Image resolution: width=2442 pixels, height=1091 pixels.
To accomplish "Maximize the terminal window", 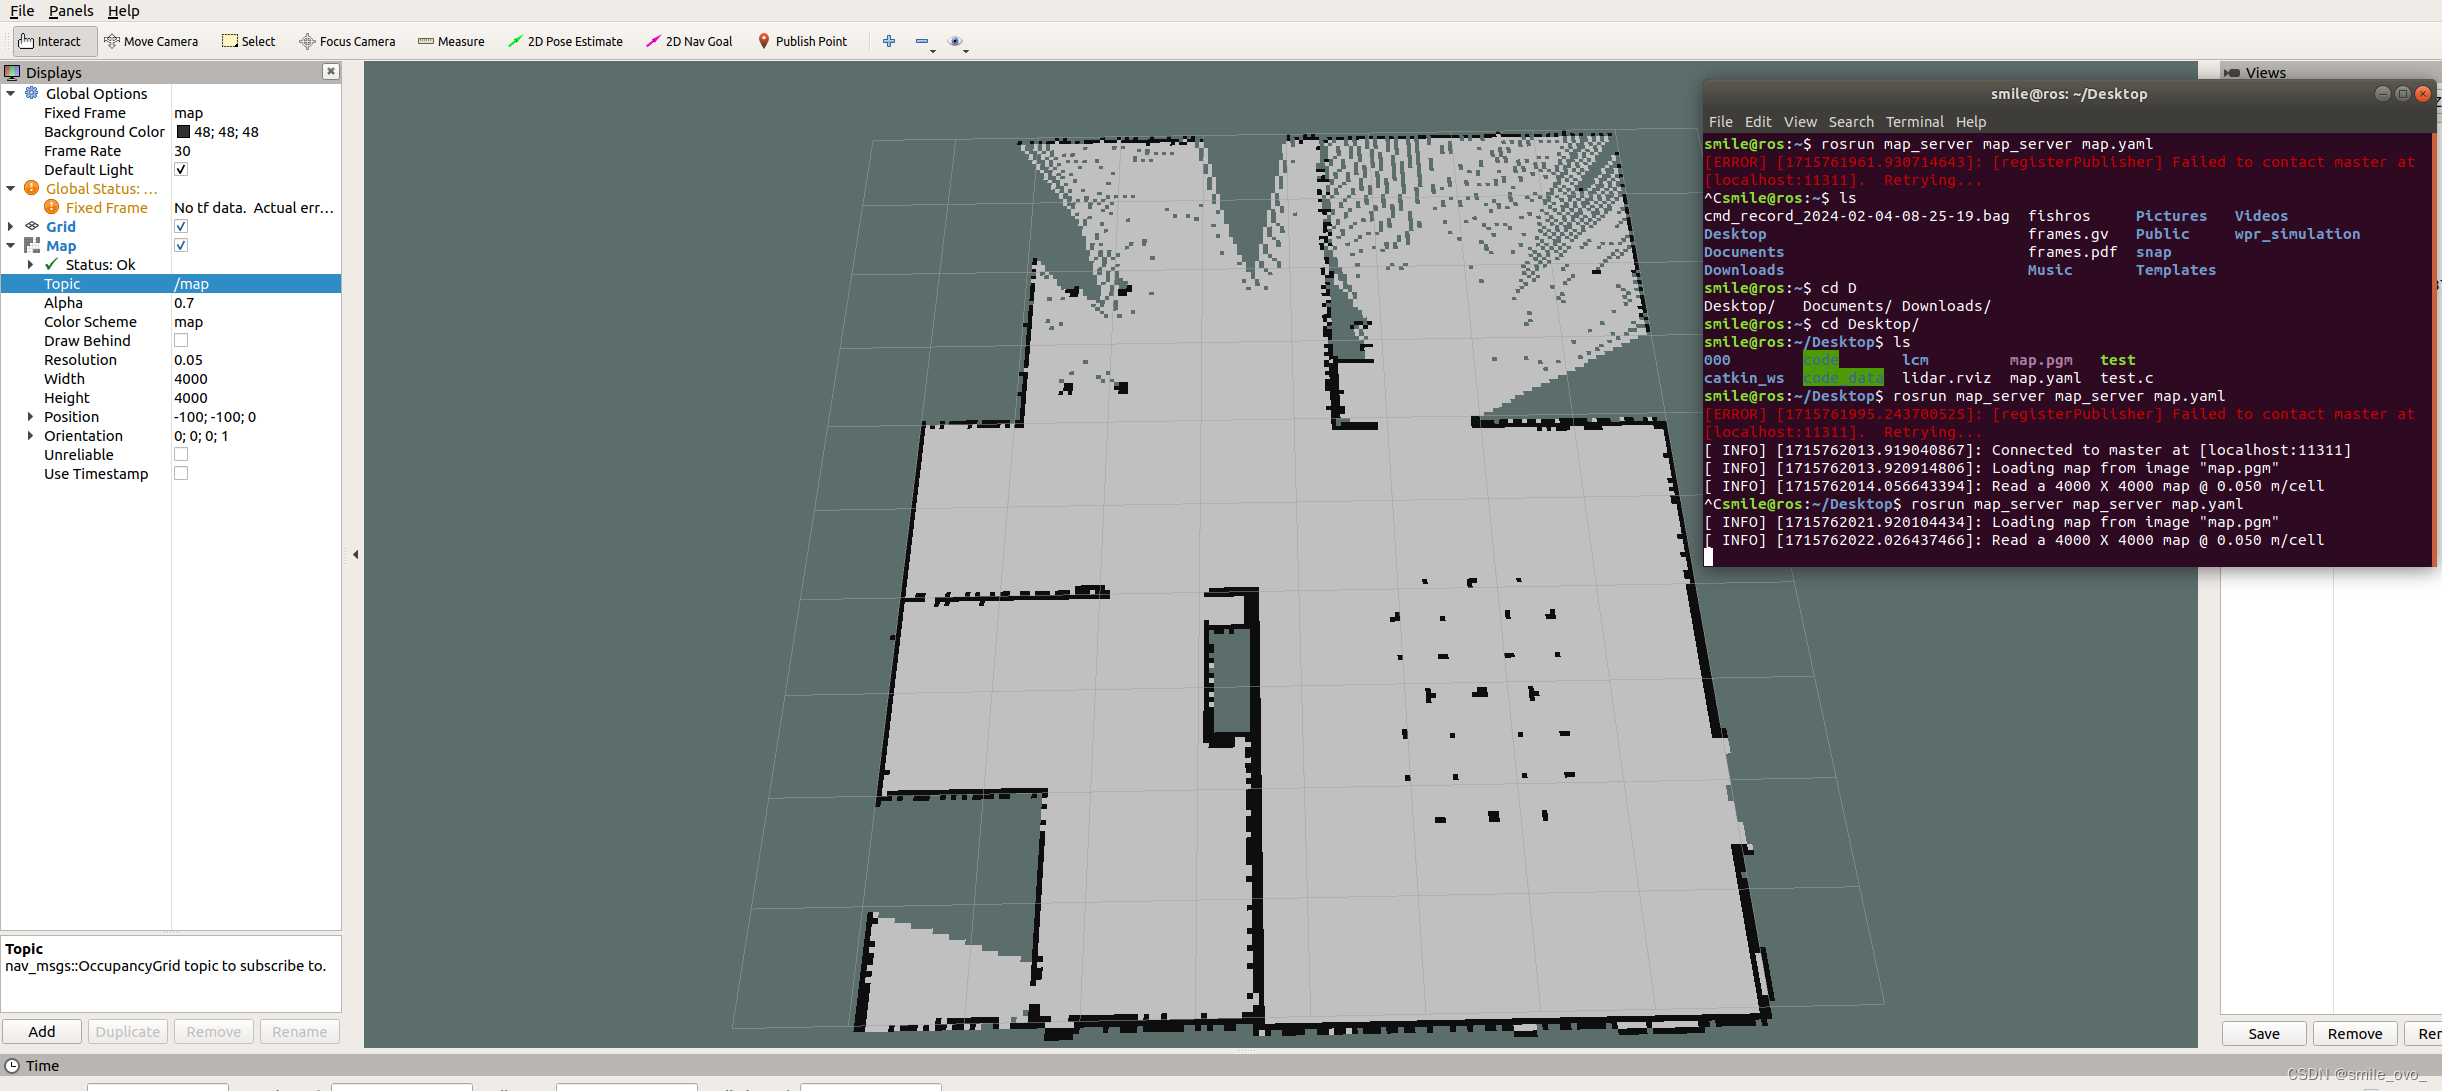I will [2402, 93].
